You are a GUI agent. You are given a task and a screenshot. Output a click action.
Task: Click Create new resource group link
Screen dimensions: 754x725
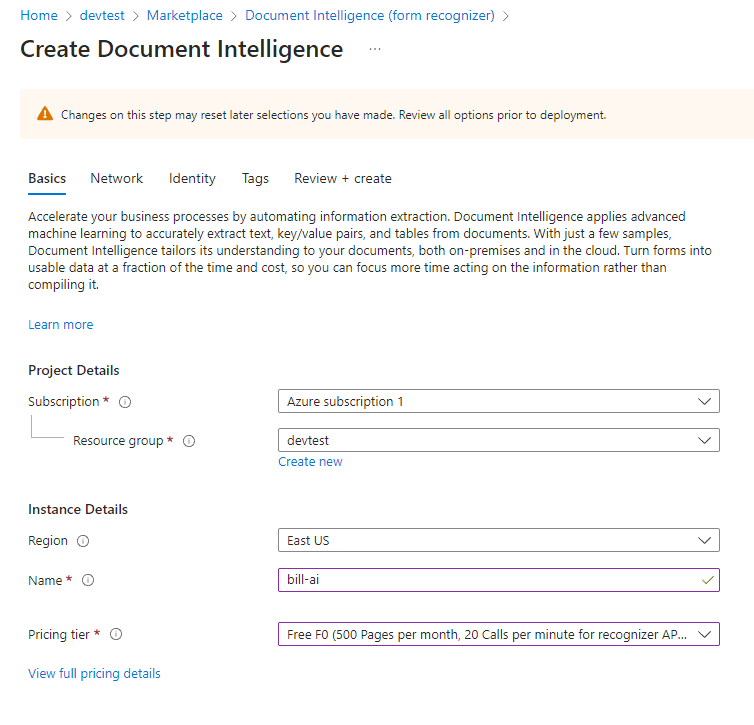(310, 461)
